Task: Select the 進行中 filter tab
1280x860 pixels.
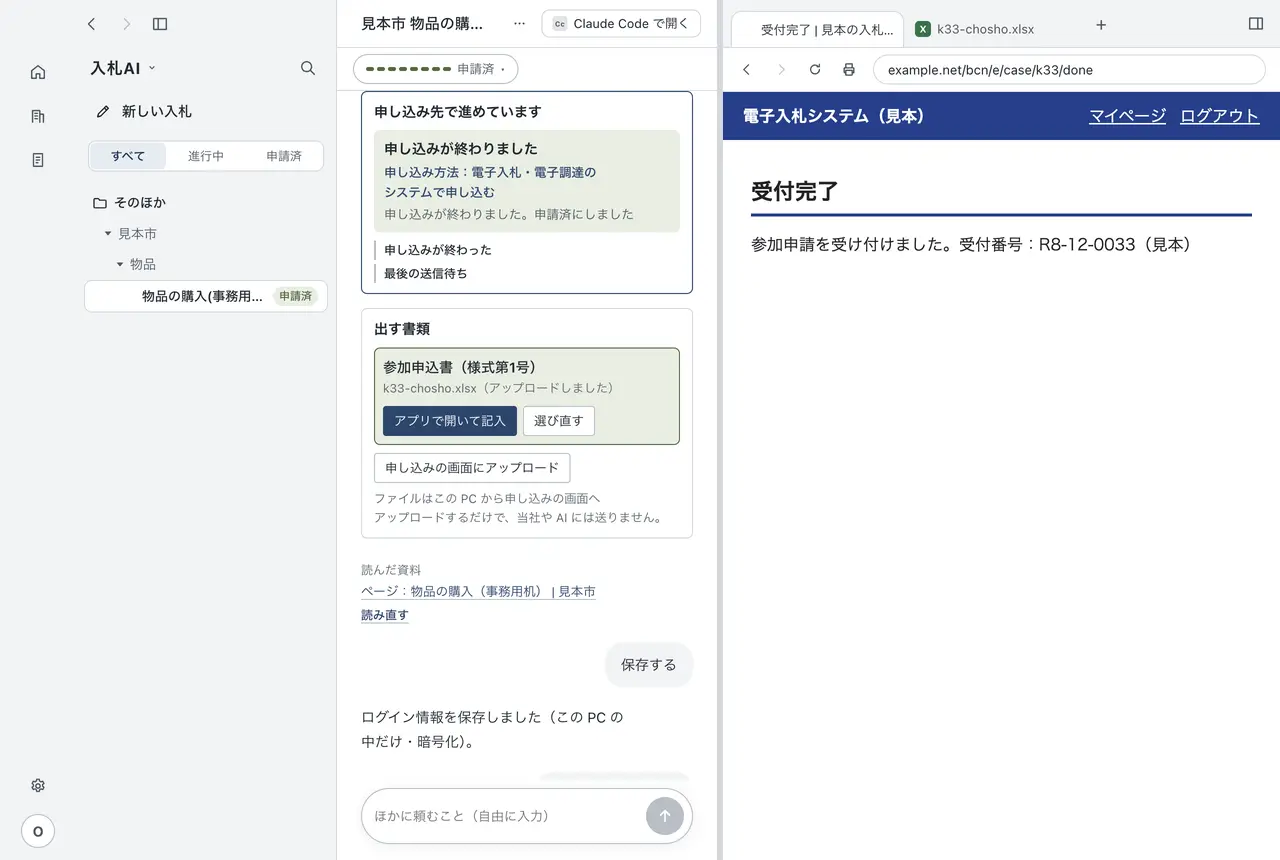Action: point(206,156)
